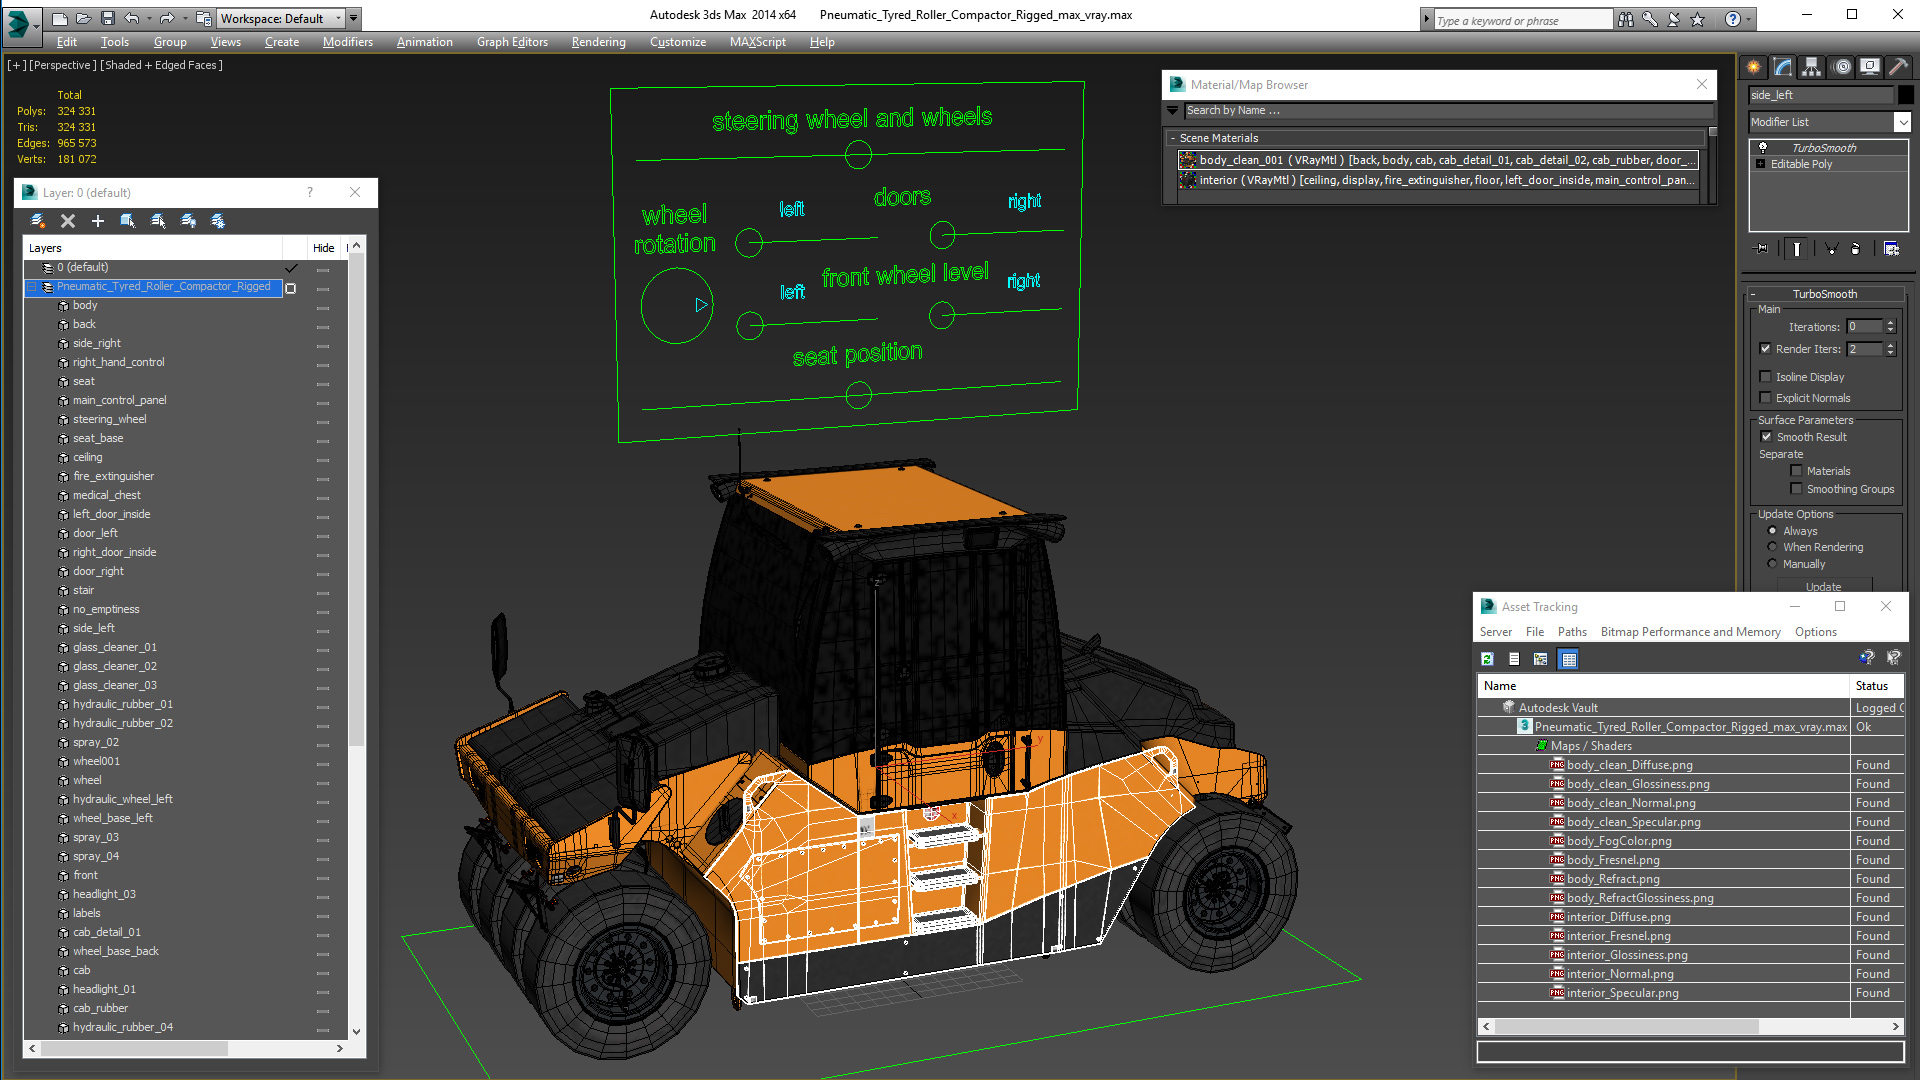Toggle TurboSmooth lightbulb in modifier stack
This screenshot has width=1920, height=1080.
point(1763,147)
